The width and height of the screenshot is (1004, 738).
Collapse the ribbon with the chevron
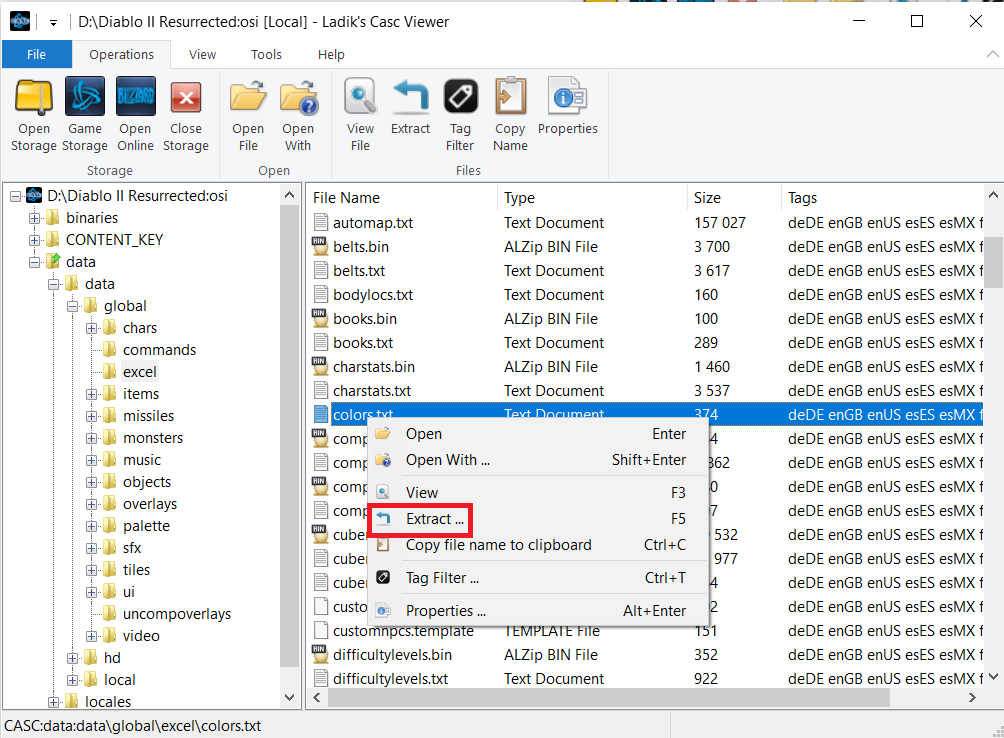[992, 54]
